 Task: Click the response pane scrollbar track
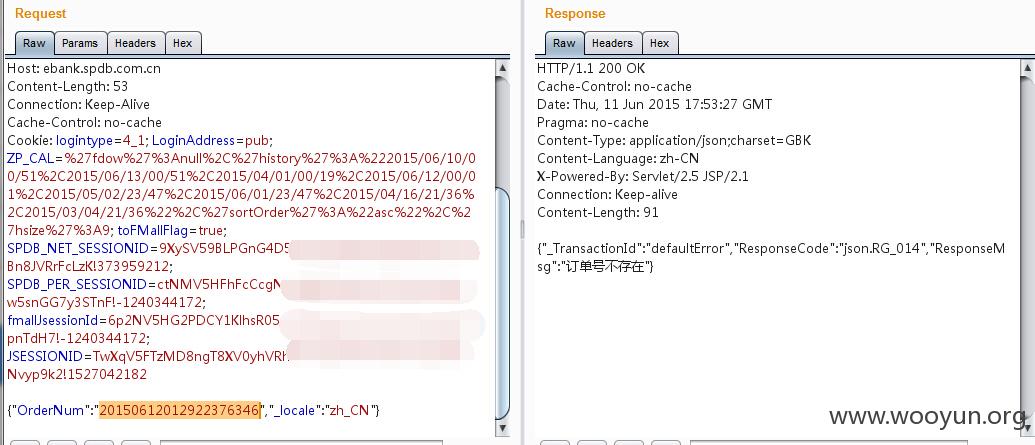1027,248
